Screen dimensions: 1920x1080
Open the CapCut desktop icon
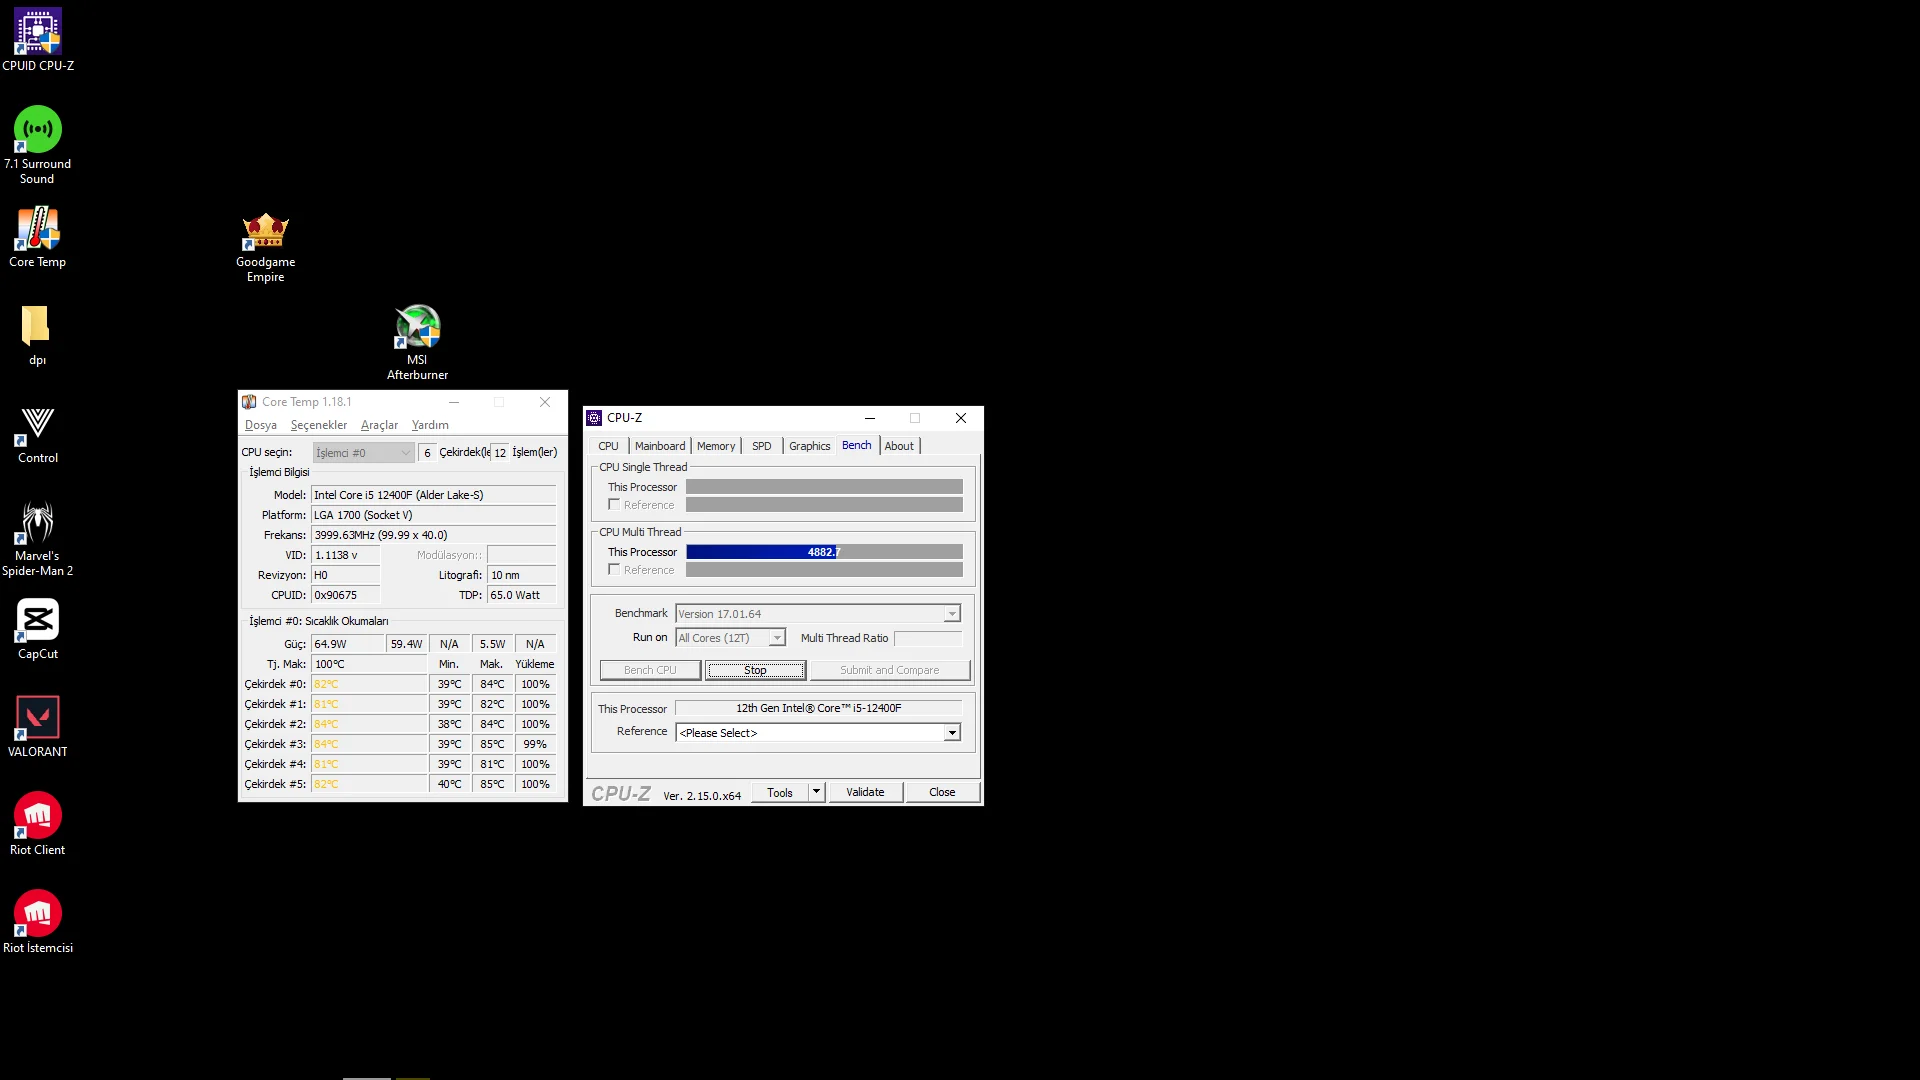point(38,620)
